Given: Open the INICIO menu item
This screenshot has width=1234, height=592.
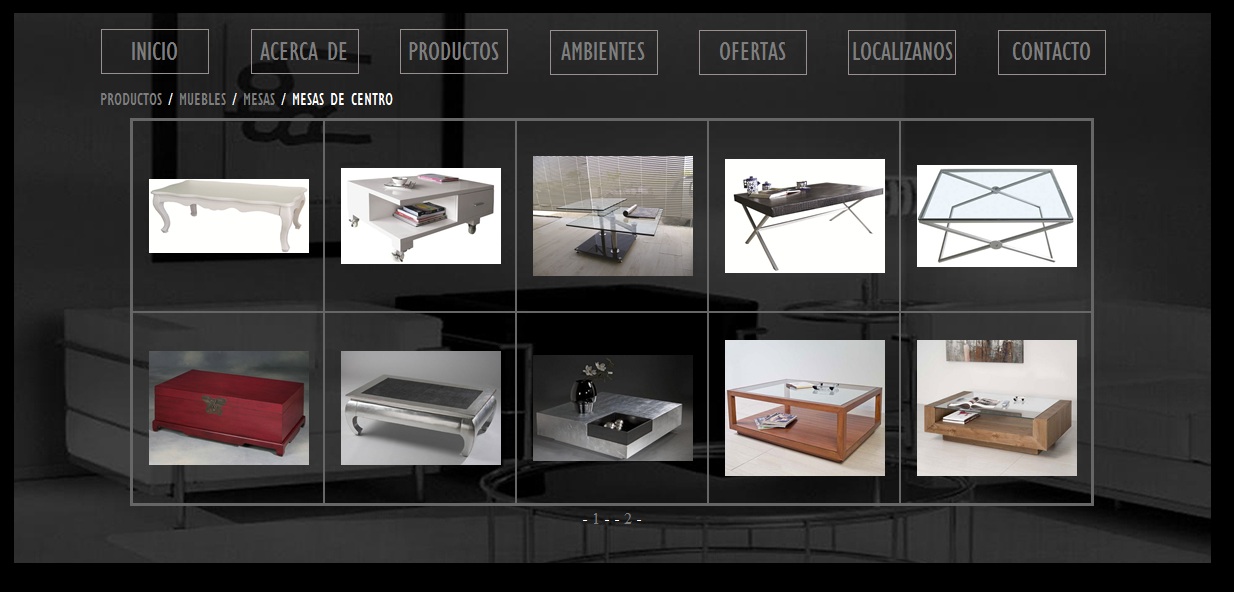Looking at the screenshot, I should (x=154, y=51).
